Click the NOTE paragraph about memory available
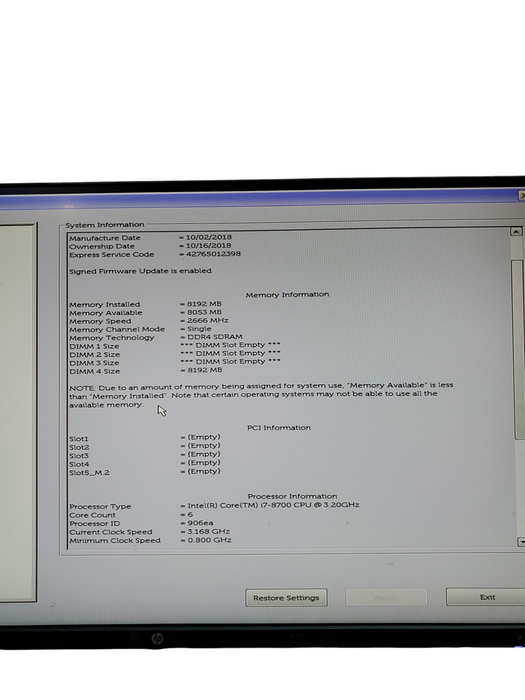 [x=261, y=395]
